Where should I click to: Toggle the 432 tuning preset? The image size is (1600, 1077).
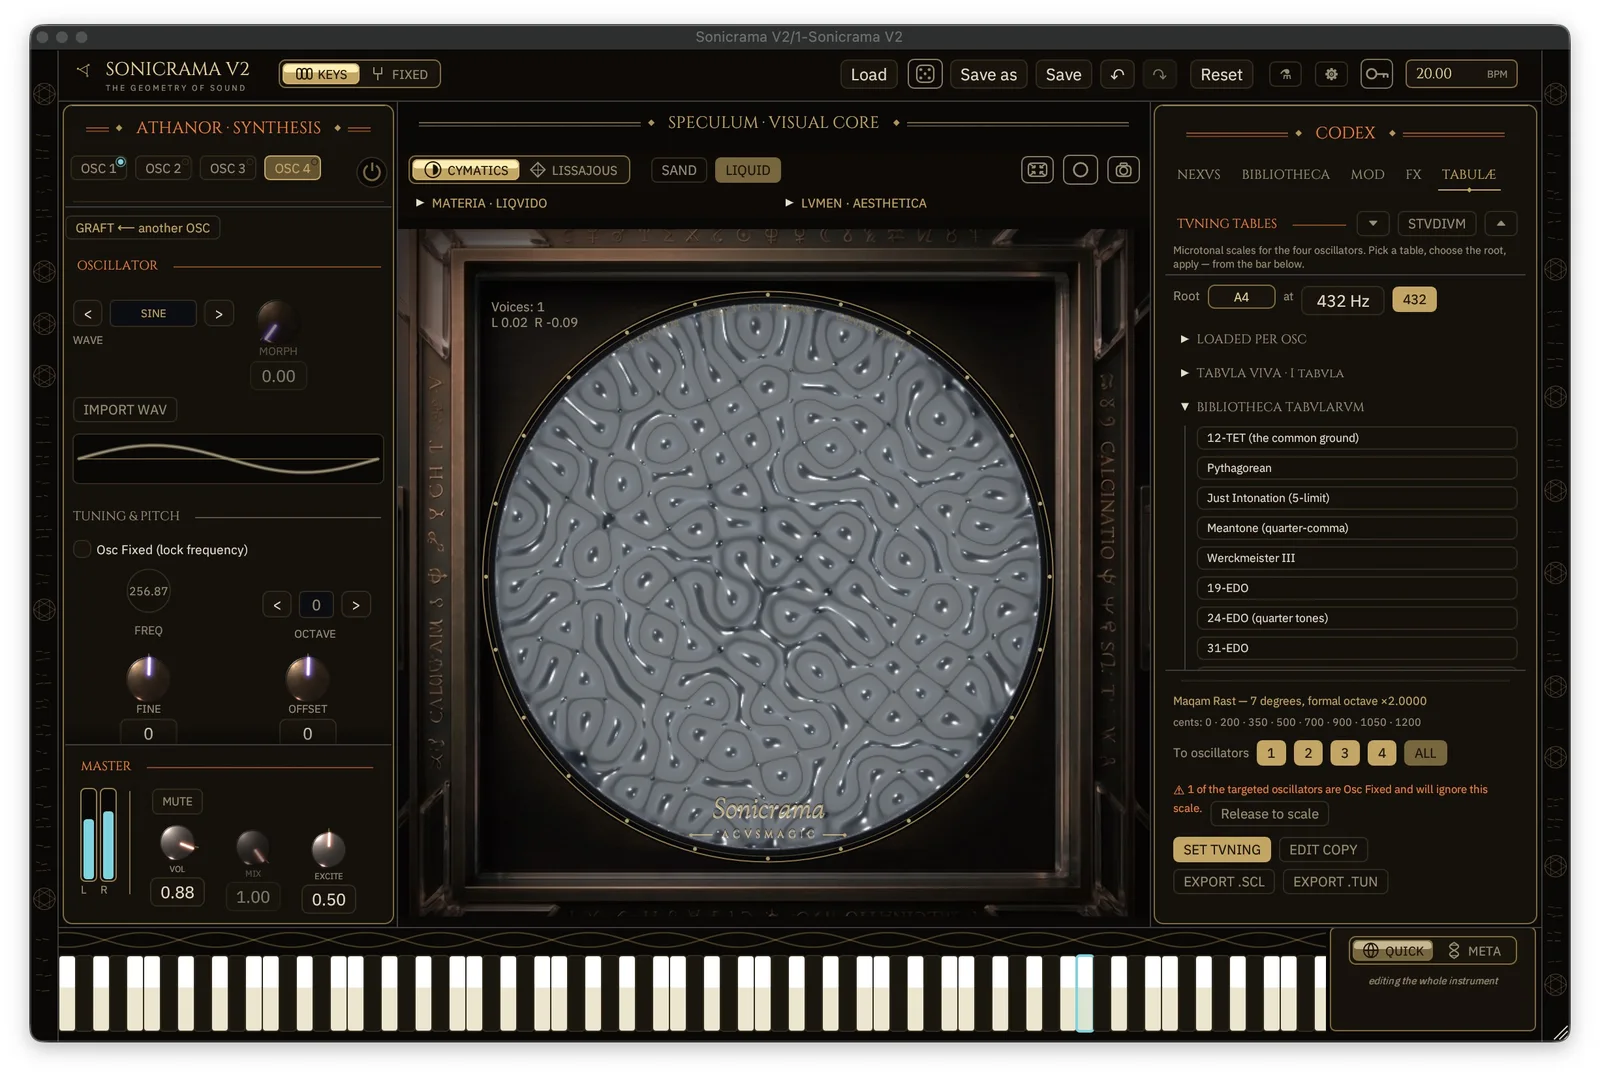click(x=1414, y=299)
